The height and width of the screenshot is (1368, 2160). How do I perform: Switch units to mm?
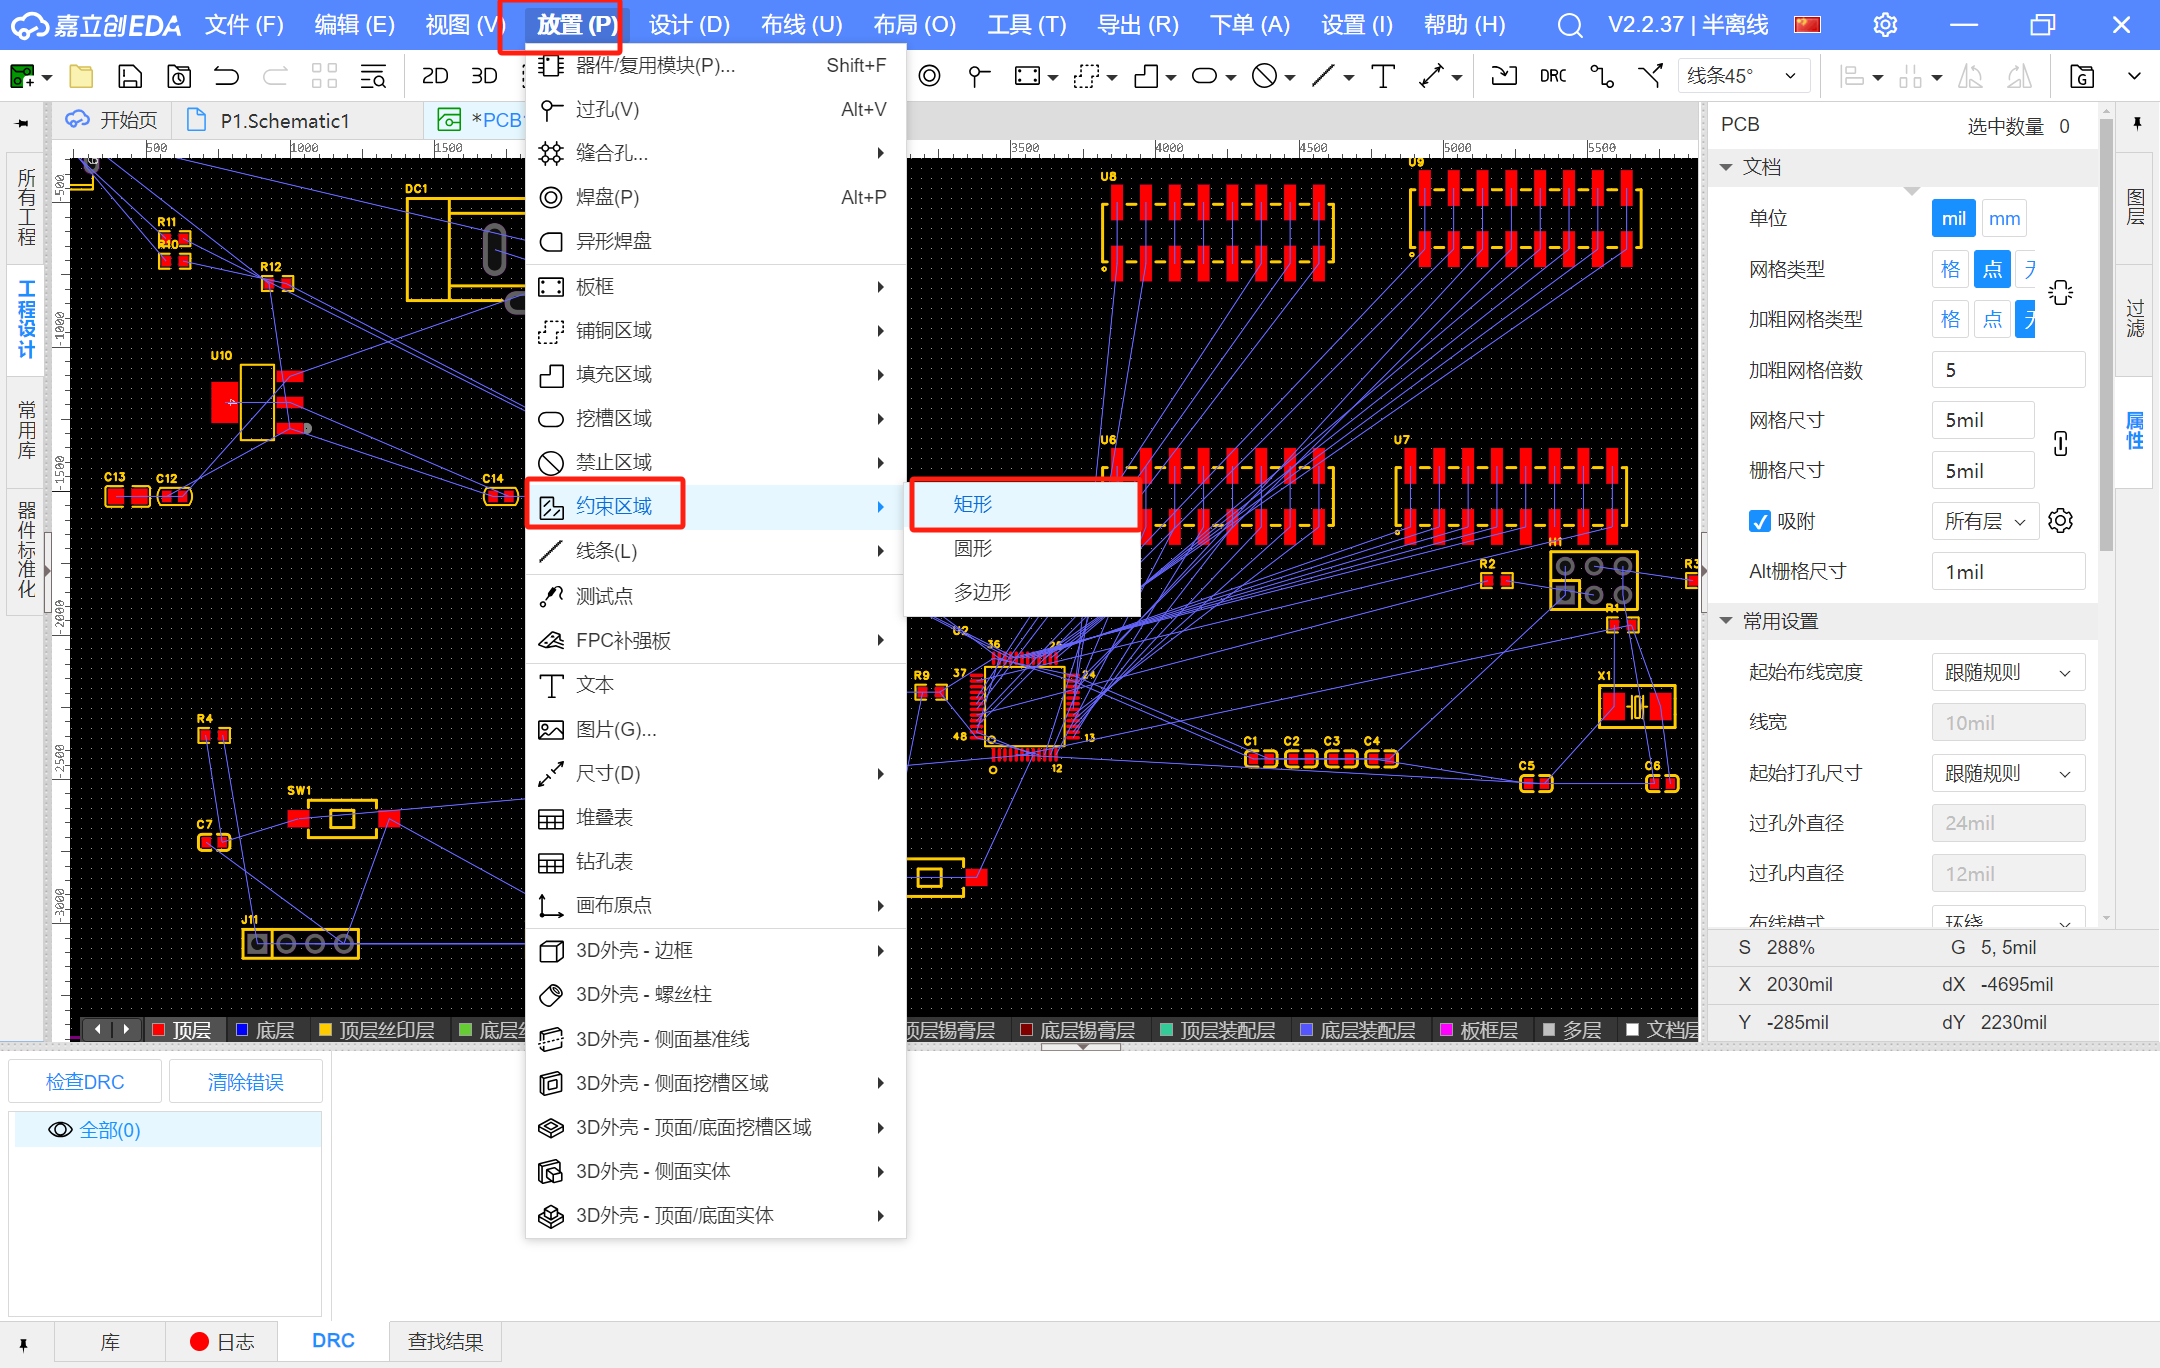coord(2004,219)
